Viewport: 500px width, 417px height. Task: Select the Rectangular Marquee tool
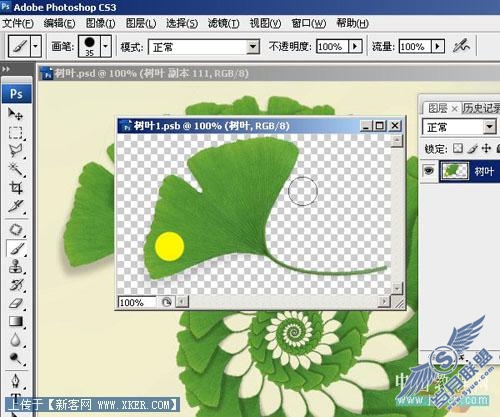pyautogui.click(x=16, y=133)
